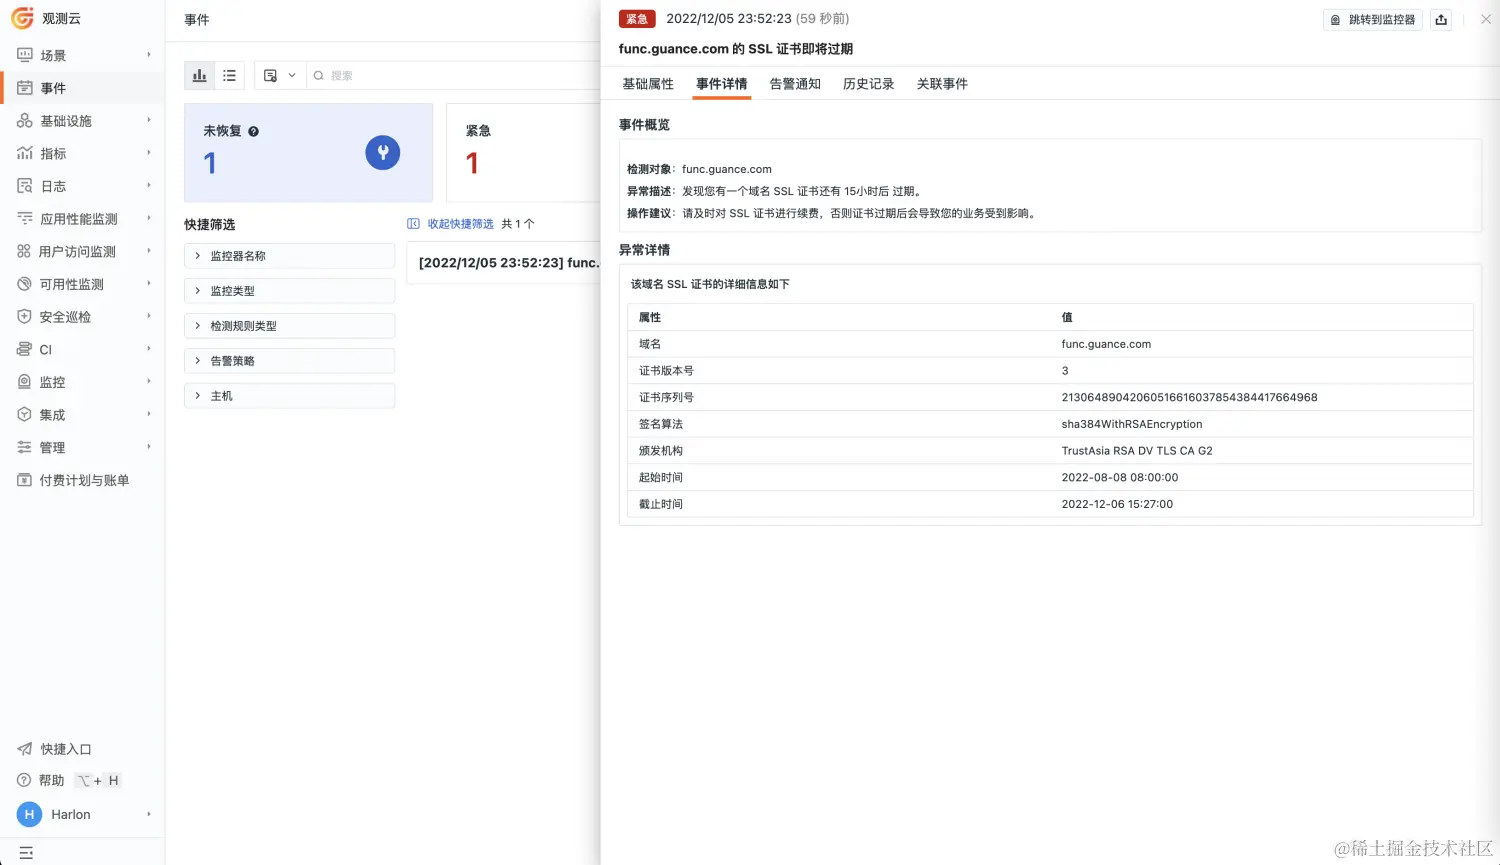Open 基础设施 via its sidebar icon
Screen dimensions: 1500x865
[25, 121]
